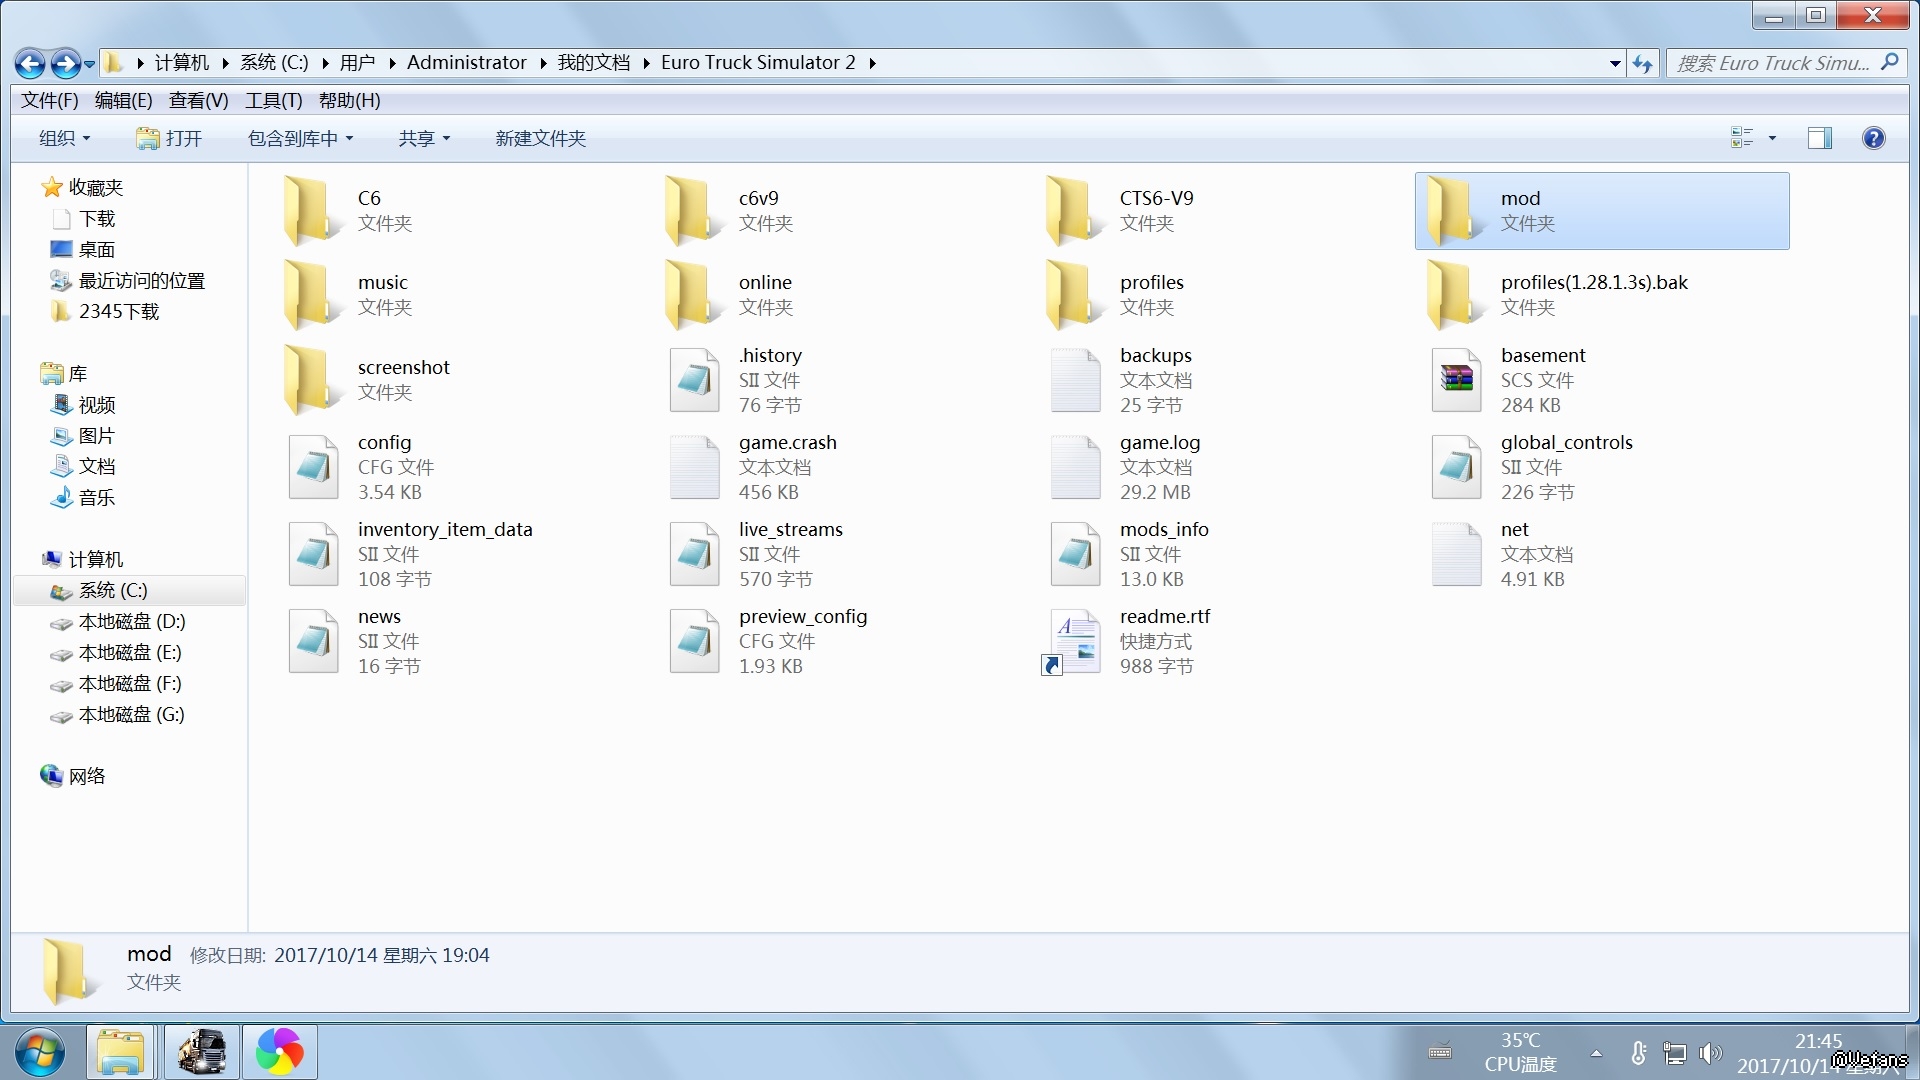1920x1080 pixels.
Task: Click the Help question mark icon
Action: (x=1873, y=138)
